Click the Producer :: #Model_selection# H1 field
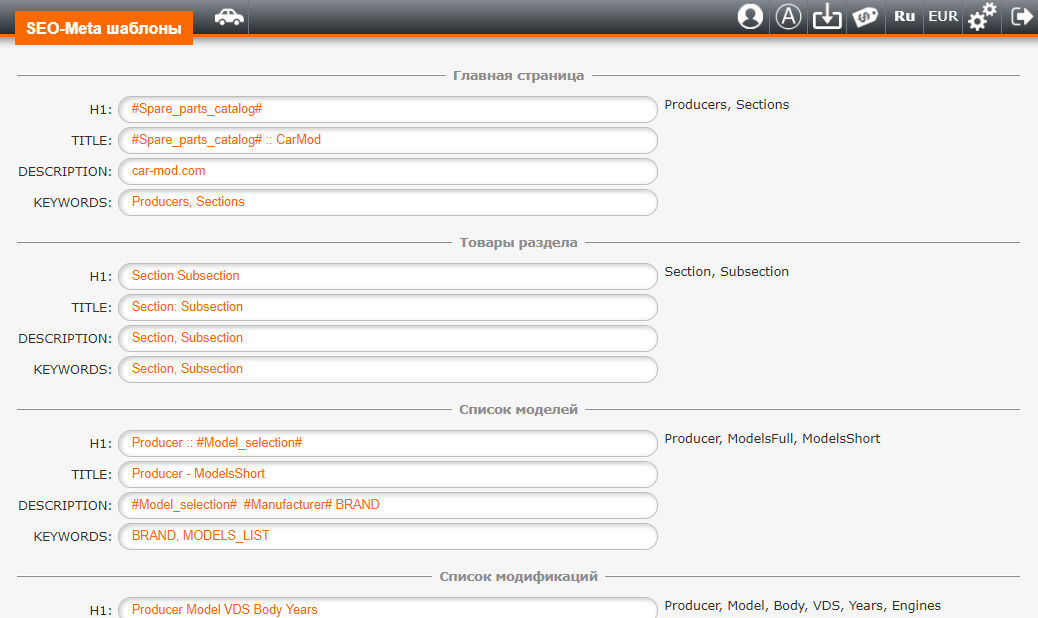Image resolution: width=1038 pixels, height=618 pixels. point(388,443)
